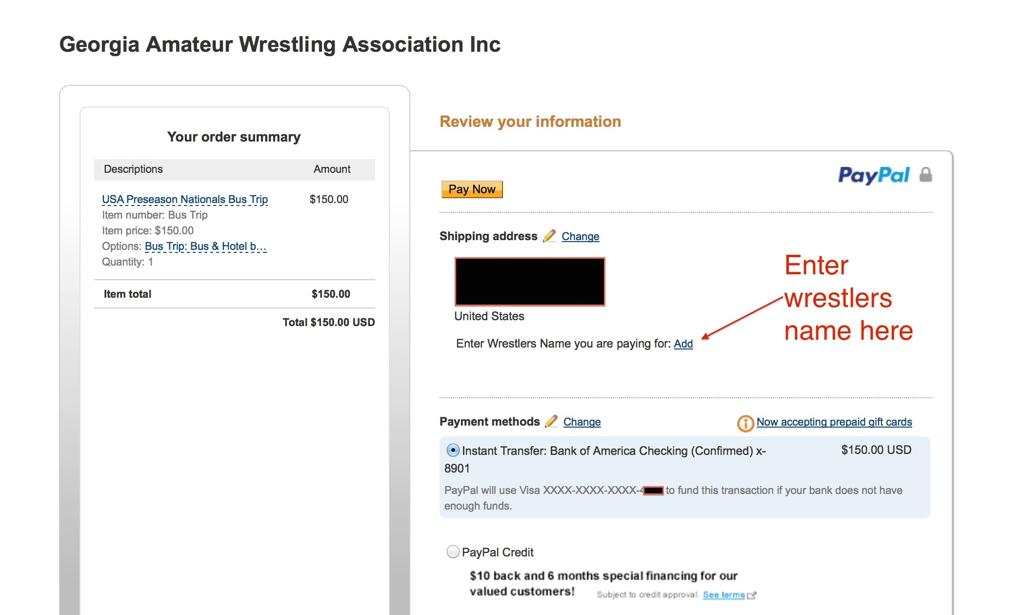Screen dimensions: 1024x615
Task: Click the PayPal logo
Action: (x=873, y=173)
